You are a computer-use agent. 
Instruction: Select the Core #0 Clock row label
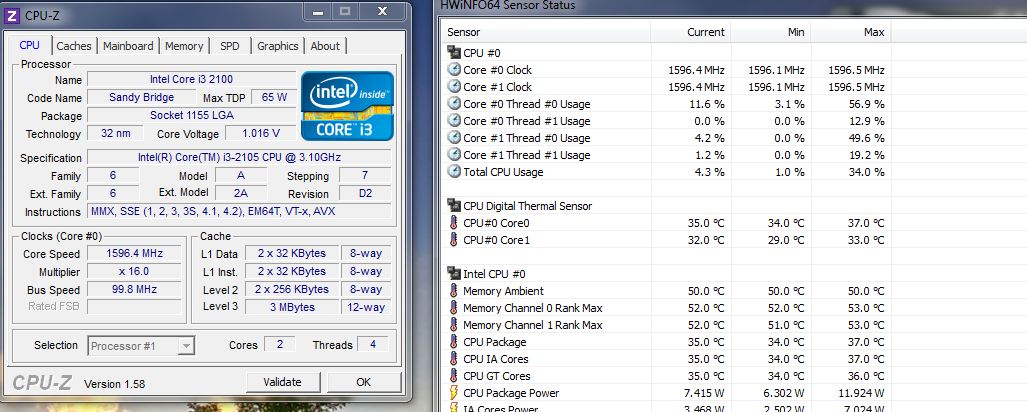coord(497,69)
